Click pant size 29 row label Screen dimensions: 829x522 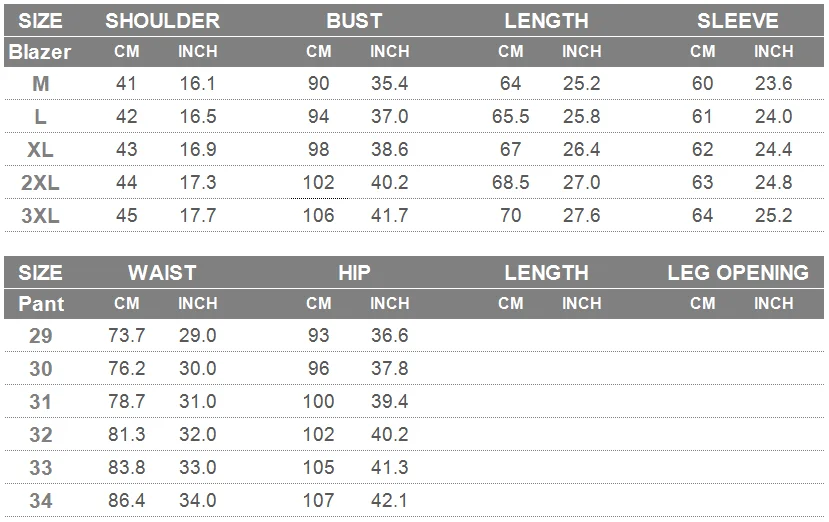pos(41,335)
